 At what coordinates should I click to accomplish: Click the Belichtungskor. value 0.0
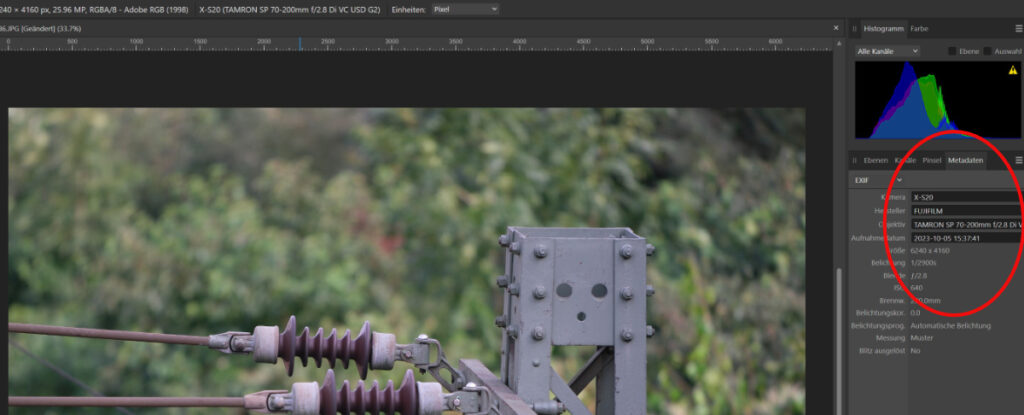pyautogui.click(x=915, y=313)
